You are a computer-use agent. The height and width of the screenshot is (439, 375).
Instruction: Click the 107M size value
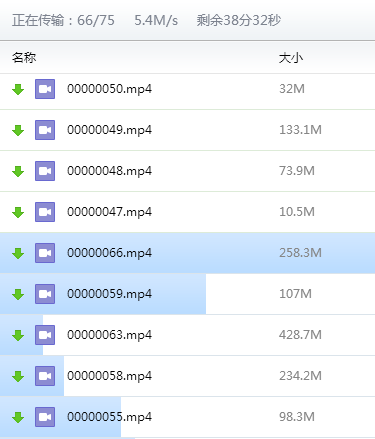coord(295,294)
